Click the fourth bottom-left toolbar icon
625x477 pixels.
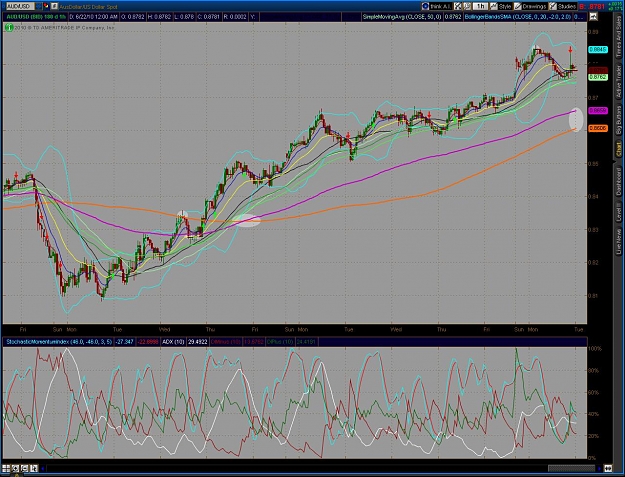(x=33, y=468)
